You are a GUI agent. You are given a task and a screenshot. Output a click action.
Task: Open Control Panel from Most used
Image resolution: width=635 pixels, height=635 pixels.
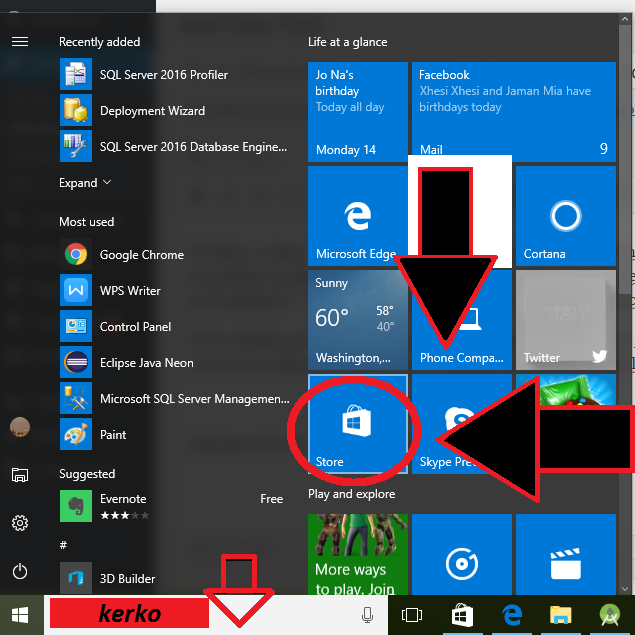[x=135, y=327]
